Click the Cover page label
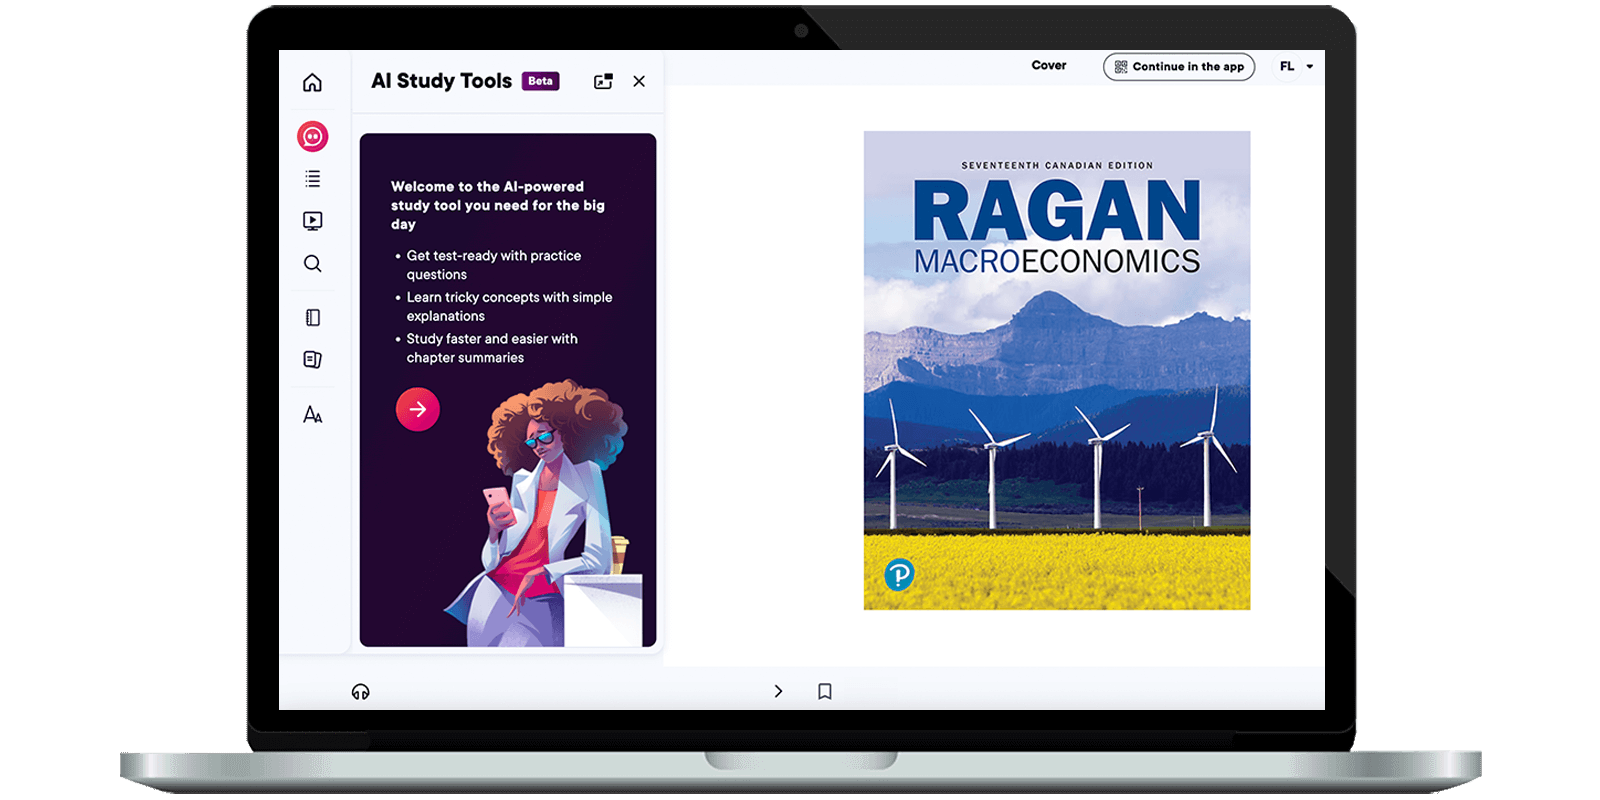 tap(1049, 66)
